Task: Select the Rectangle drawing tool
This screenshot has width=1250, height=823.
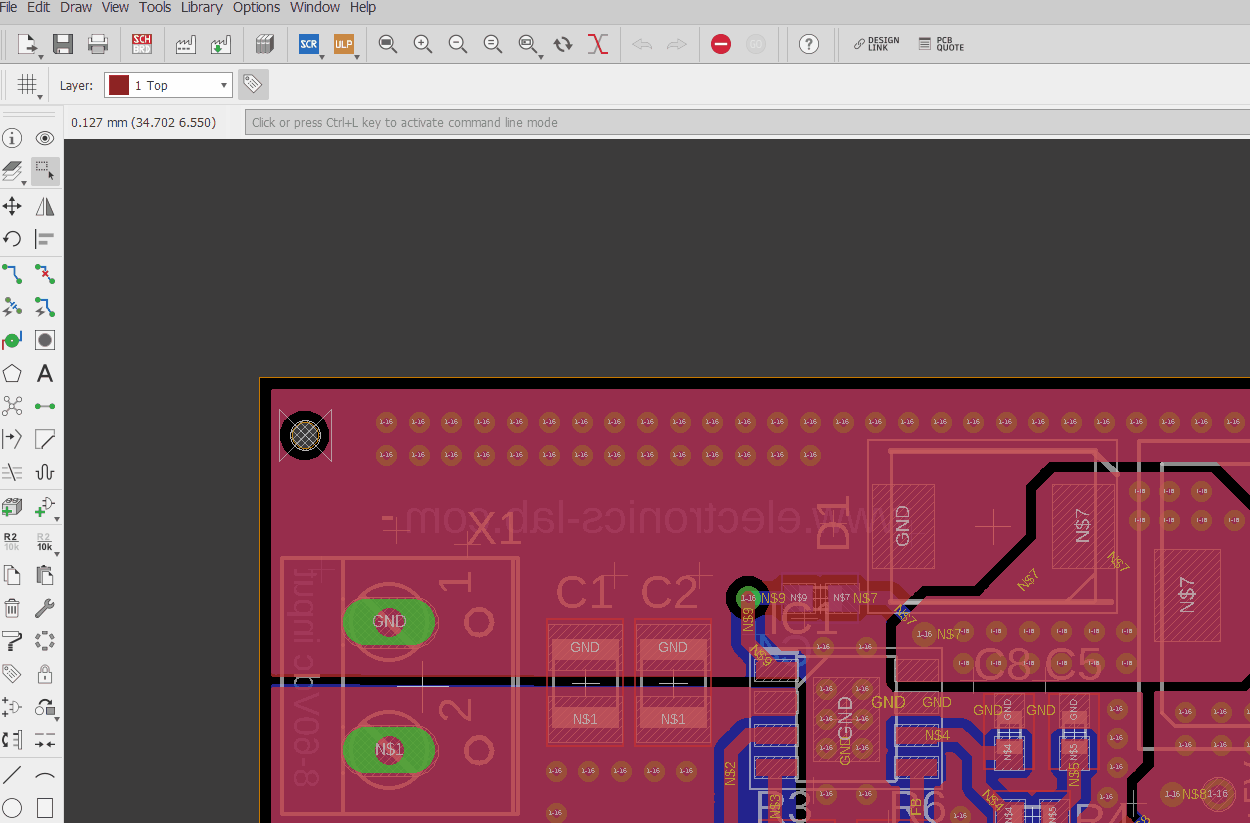Action: 45,808
